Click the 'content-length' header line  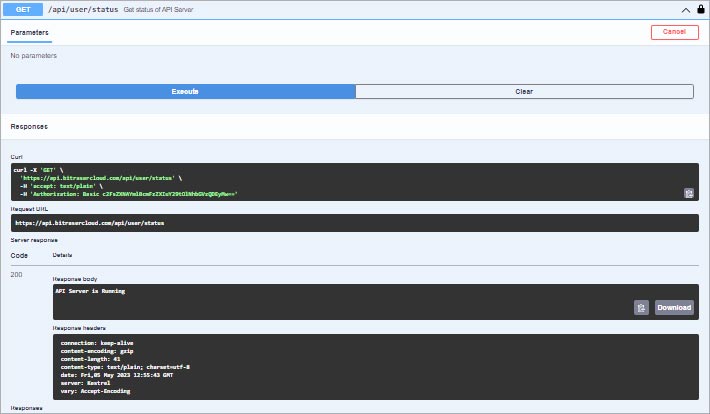(91, 359)
